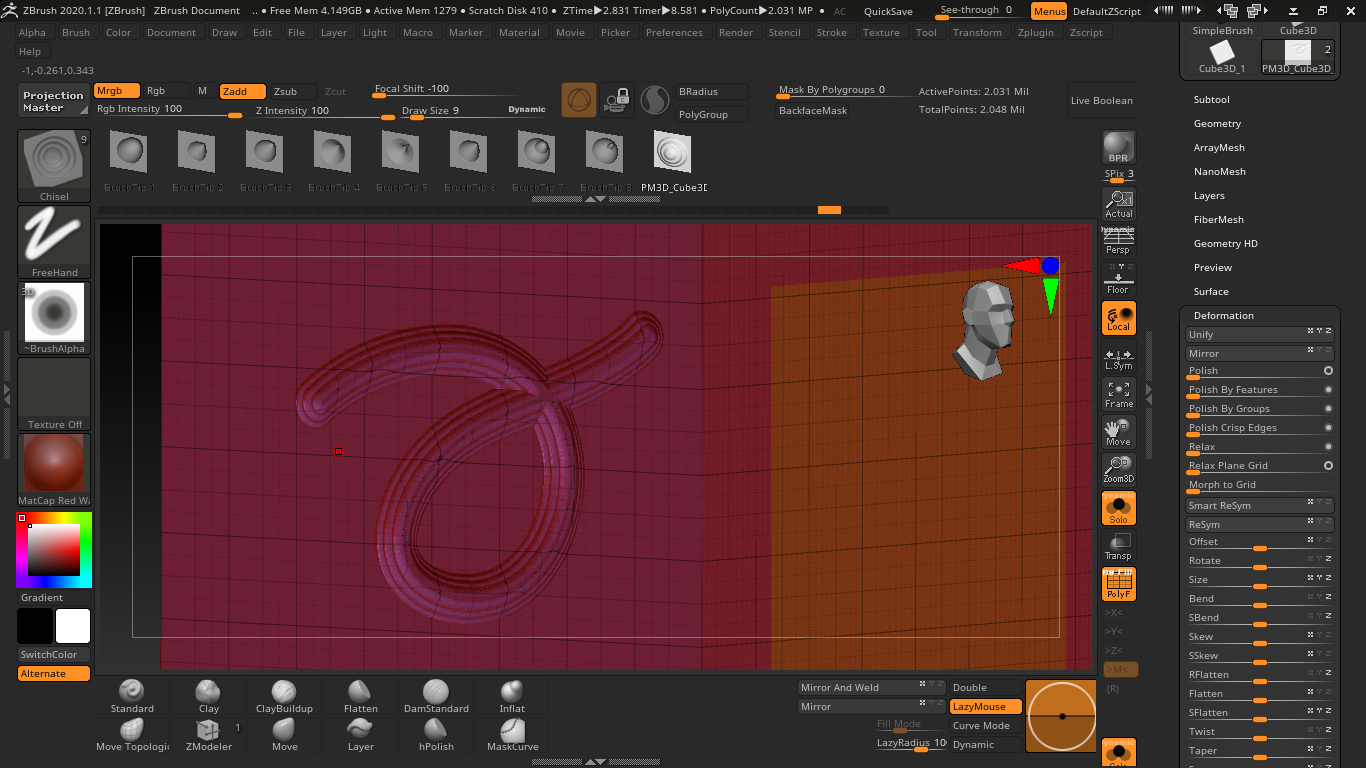Viewport: 1366px width, 768px height.
Task: Expand the Subtool palette section
Action: coord(1212,100)
